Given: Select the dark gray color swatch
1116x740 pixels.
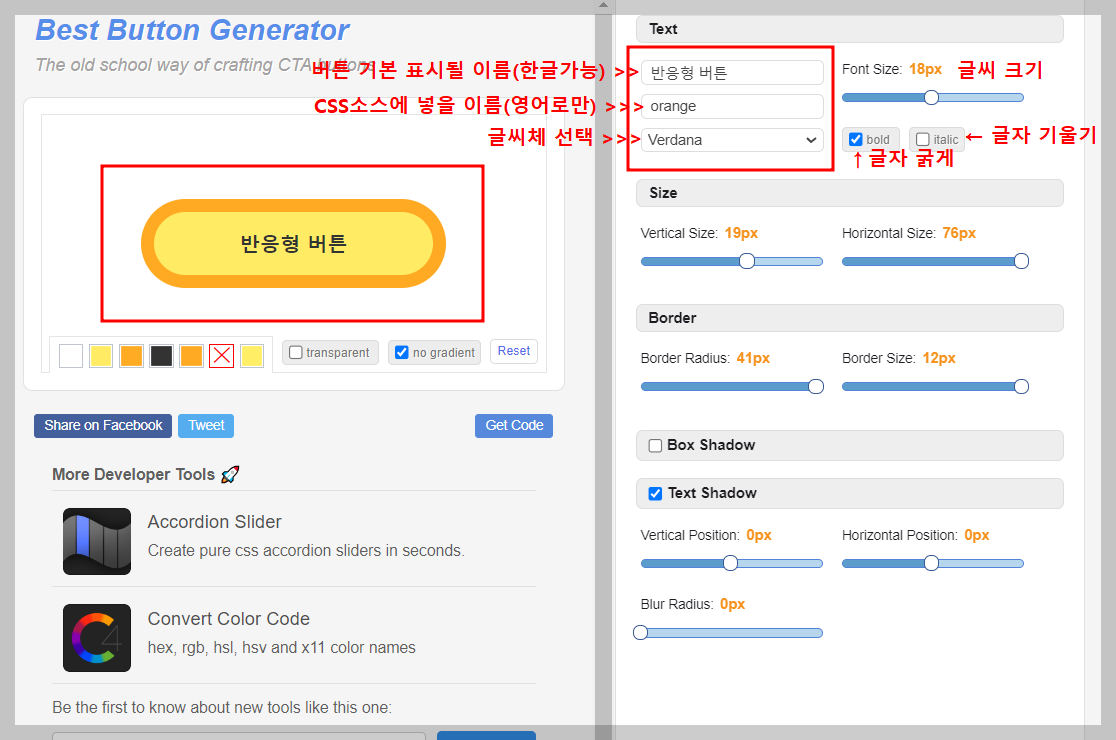Looking at the screenshot, I should 161,355.
